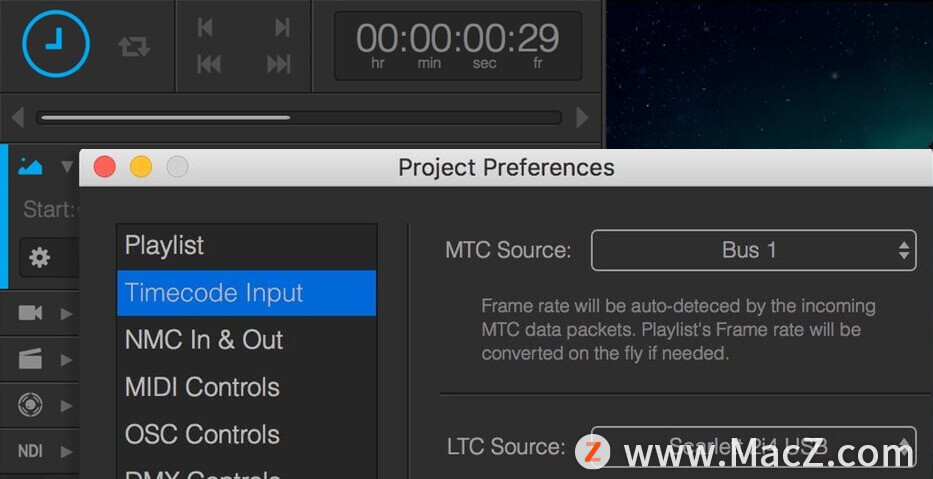Open the LTC Source dropdown

click(x=753, y=446)
